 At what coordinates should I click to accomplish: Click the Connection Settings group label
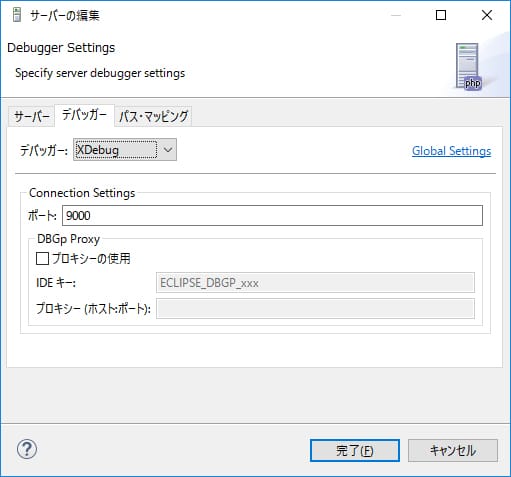coord(82,193)
